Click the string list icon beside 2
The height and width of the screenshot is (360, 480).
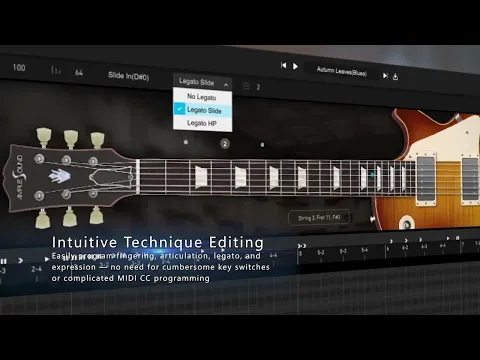(x=246, y=86)
